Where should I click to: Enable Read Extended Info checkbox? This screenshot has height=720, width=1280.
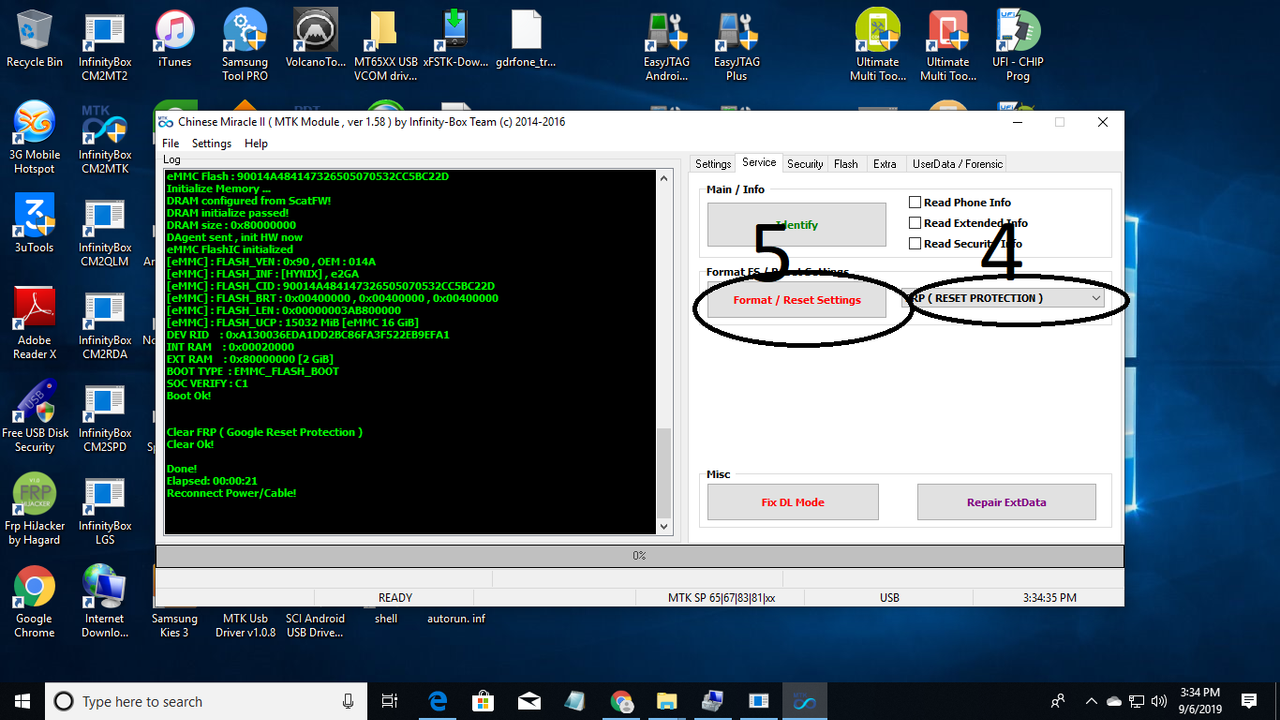(915, 223)
